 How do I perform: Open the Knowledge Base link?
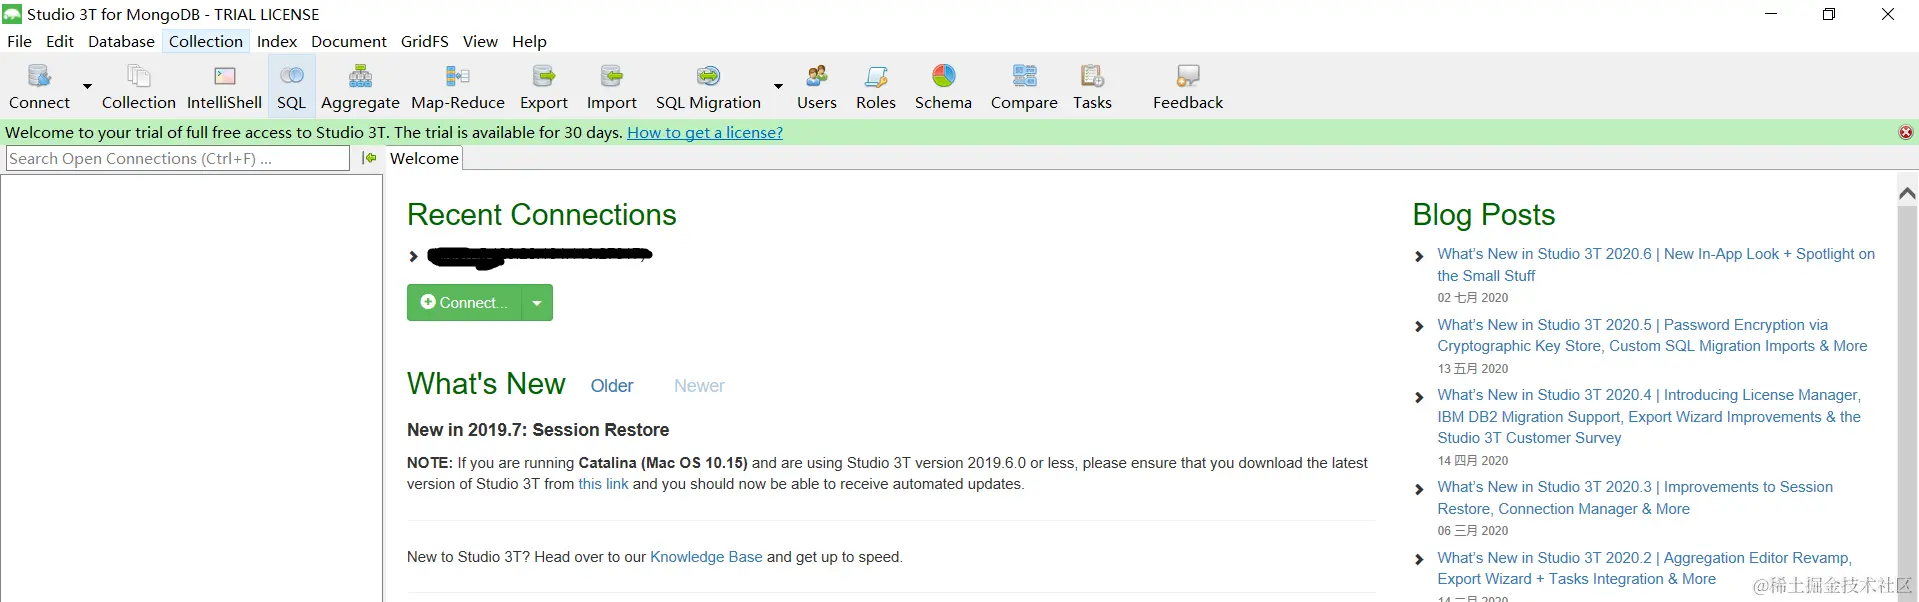pyautogui.click(x=706, y=557)
